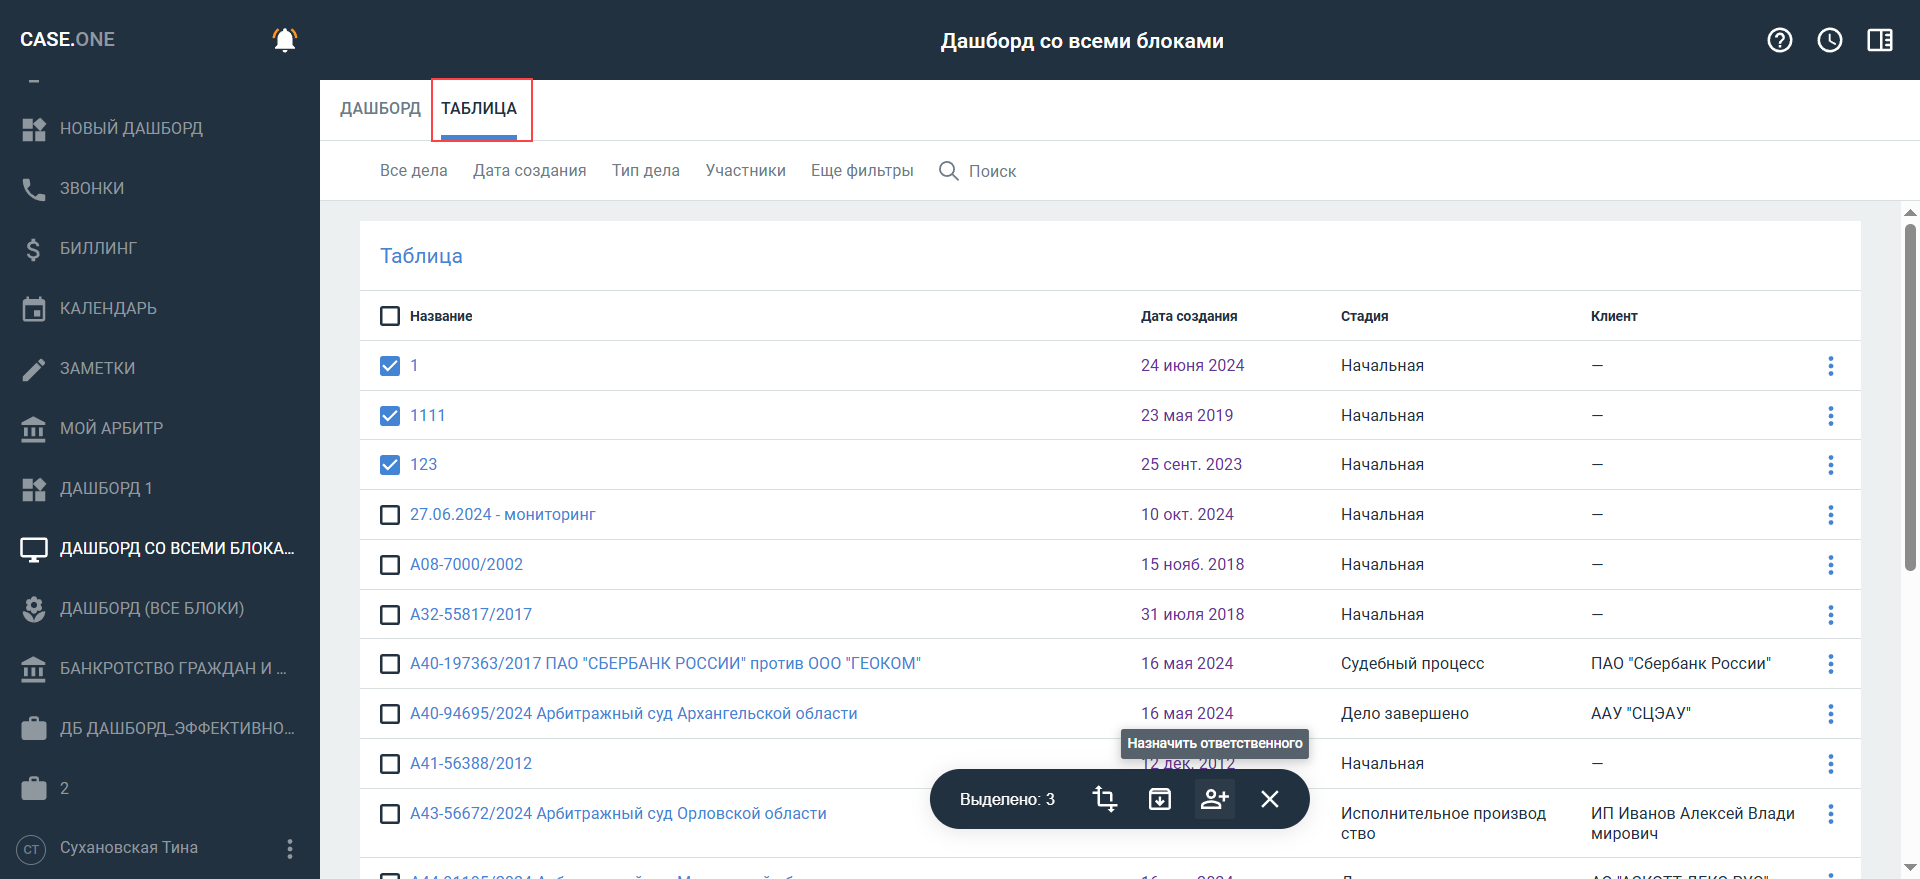1920x879 pixels.
Task: Open the row menu for case 1111
Action: [x=1831, y=416]
